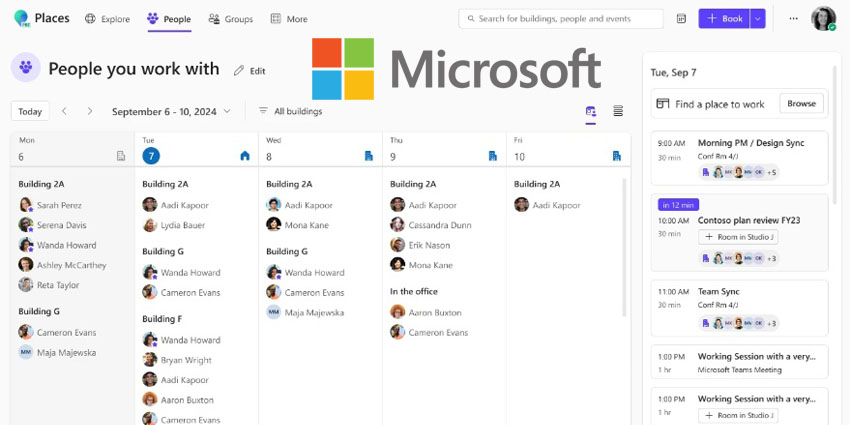The image size is (850, 425).
Task: Add Room in Studio J to Contoso review
Action: pyautogui.click(x=738, y=237)
